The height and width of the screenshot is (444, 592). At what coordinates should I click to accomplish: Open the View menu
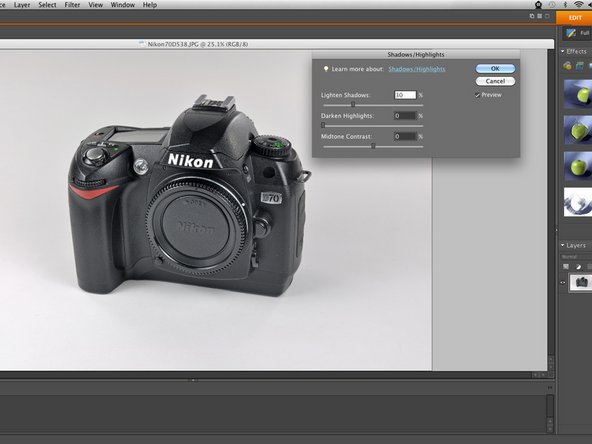point(96,5)
